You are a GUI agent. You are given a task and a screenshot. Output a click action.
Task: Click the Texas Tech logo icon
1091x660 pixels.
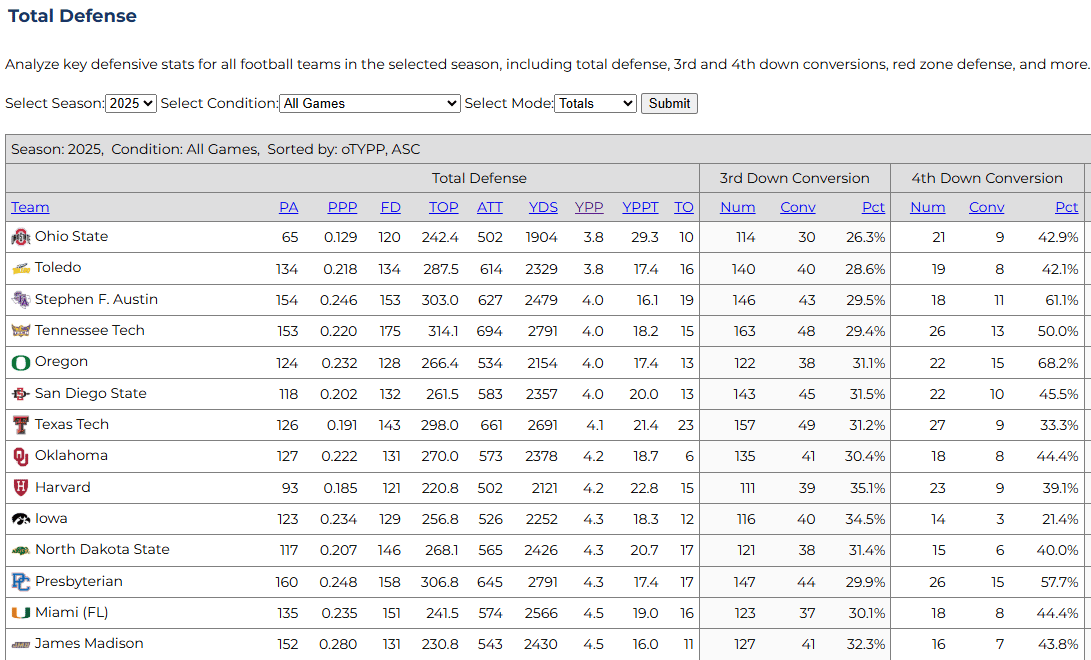[20, 425]
